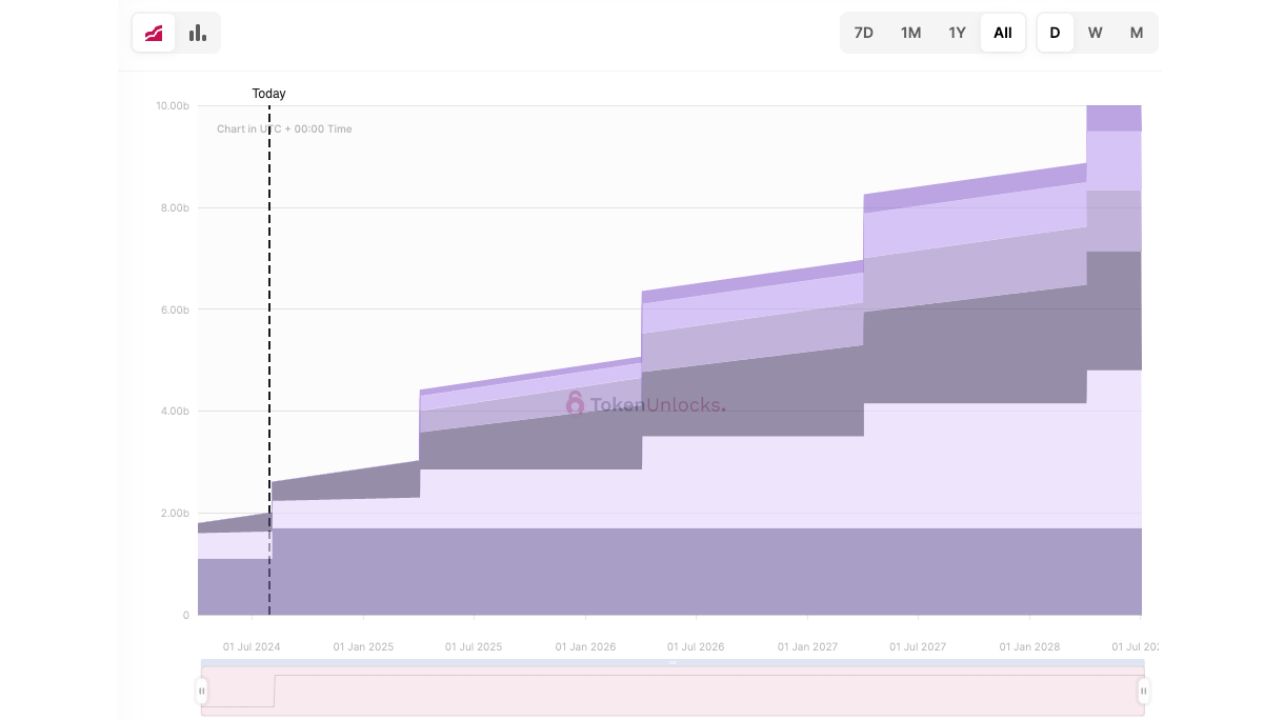Set granularity to D (daily)
Image resolution: width=1280 pixels, height=720 pixels.
(x=1055, y=33)
